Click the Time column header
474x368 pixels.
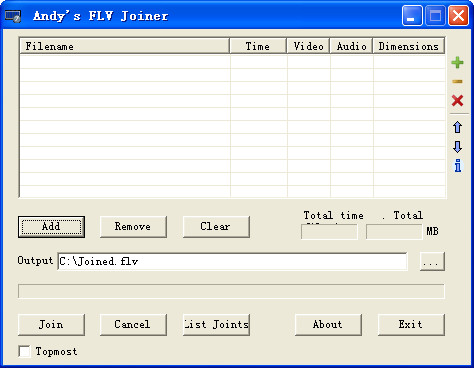(258, 46)
